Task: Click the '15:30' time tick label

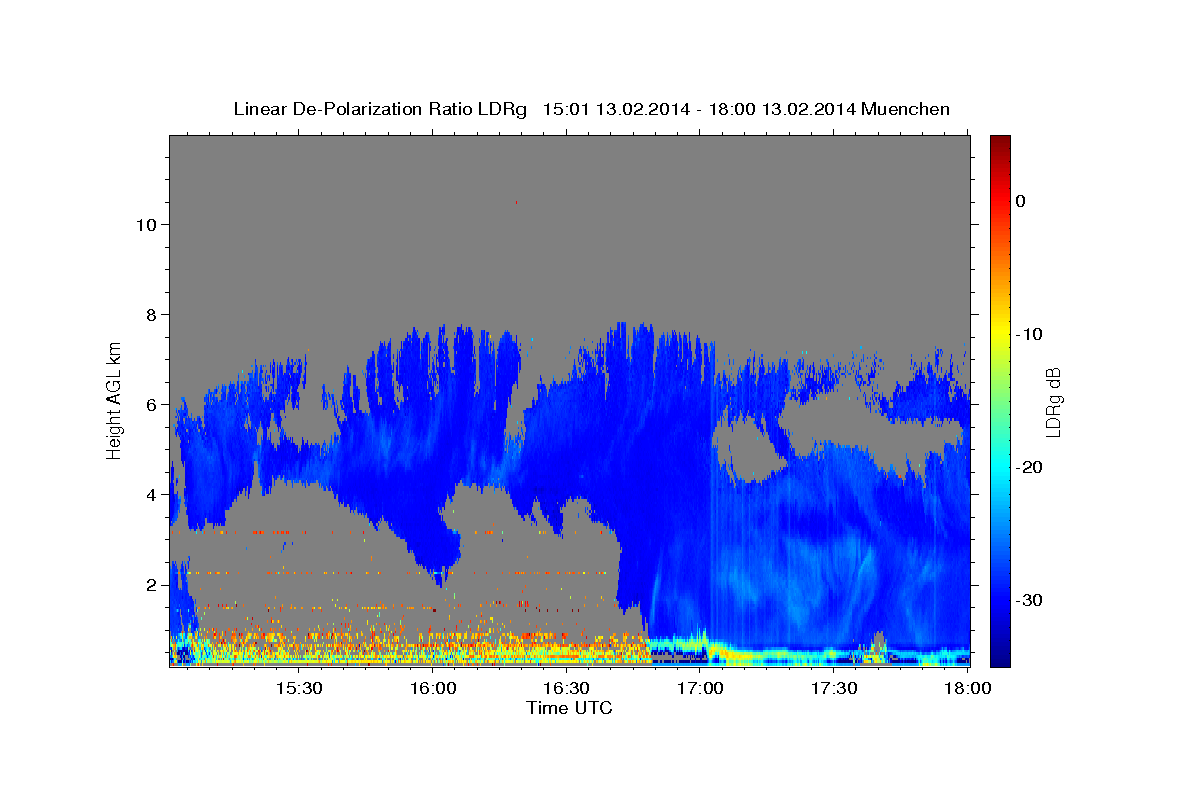Action: [x=299, y=688]
